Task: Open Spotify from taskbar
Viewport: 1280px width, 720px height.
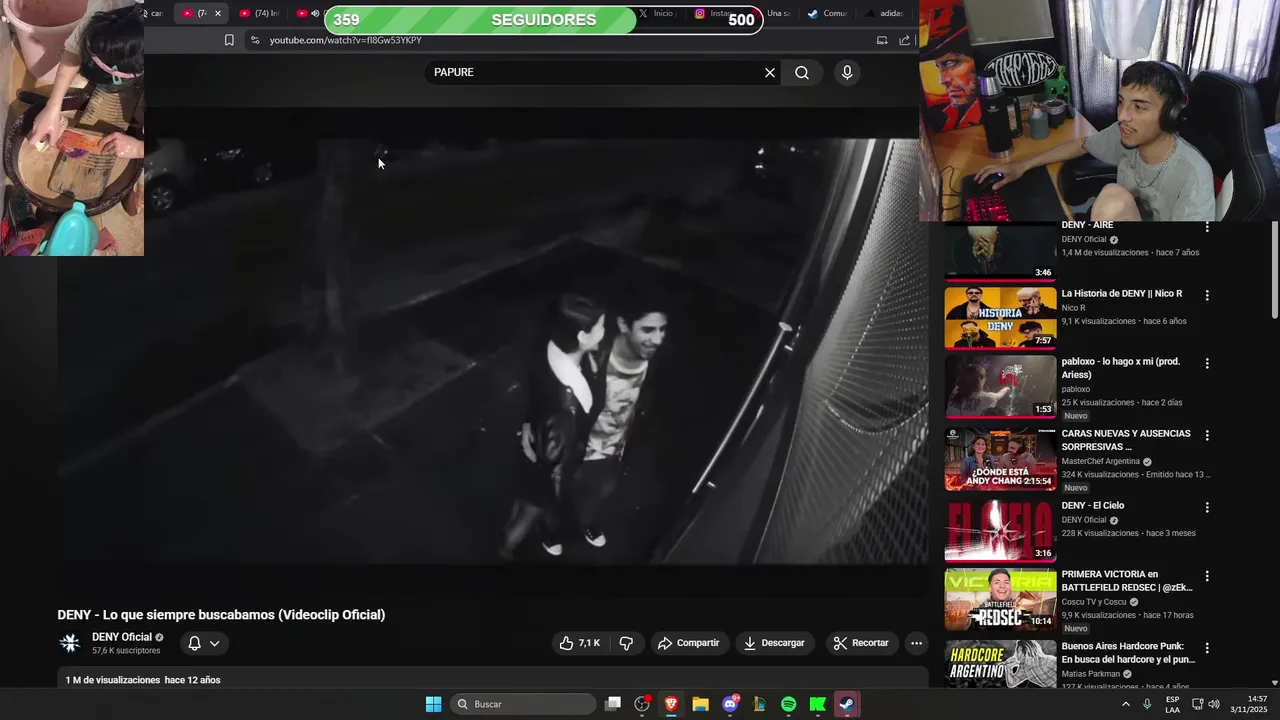Action: [788, 704]
